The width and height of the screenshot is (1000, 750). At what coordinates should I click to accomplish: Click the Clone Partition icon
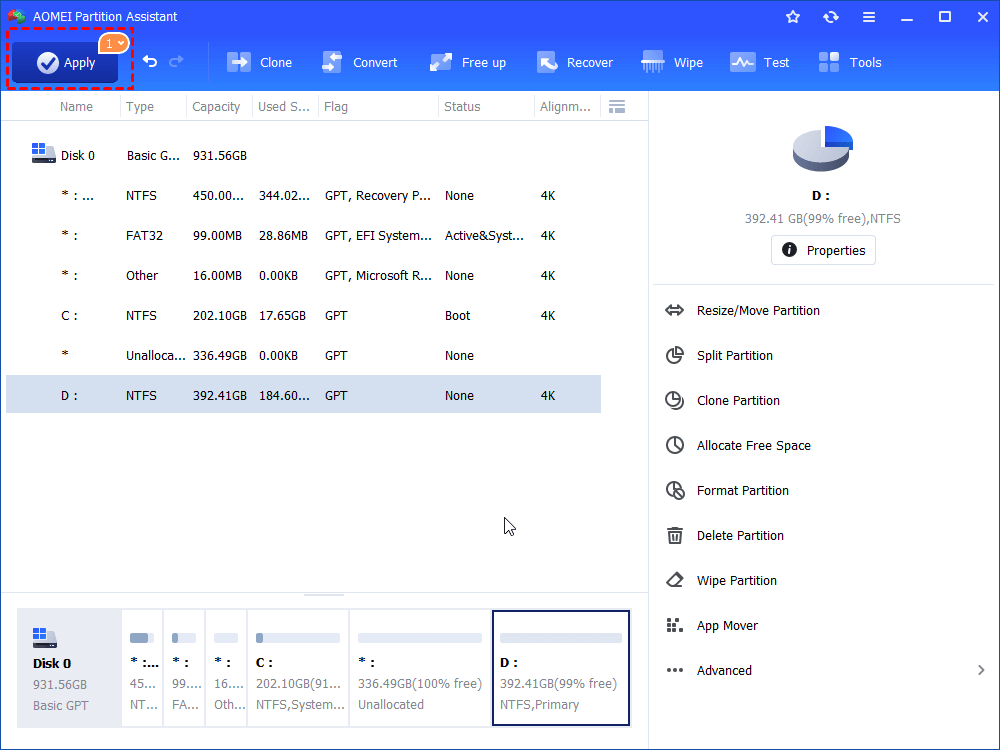point(674,401)
